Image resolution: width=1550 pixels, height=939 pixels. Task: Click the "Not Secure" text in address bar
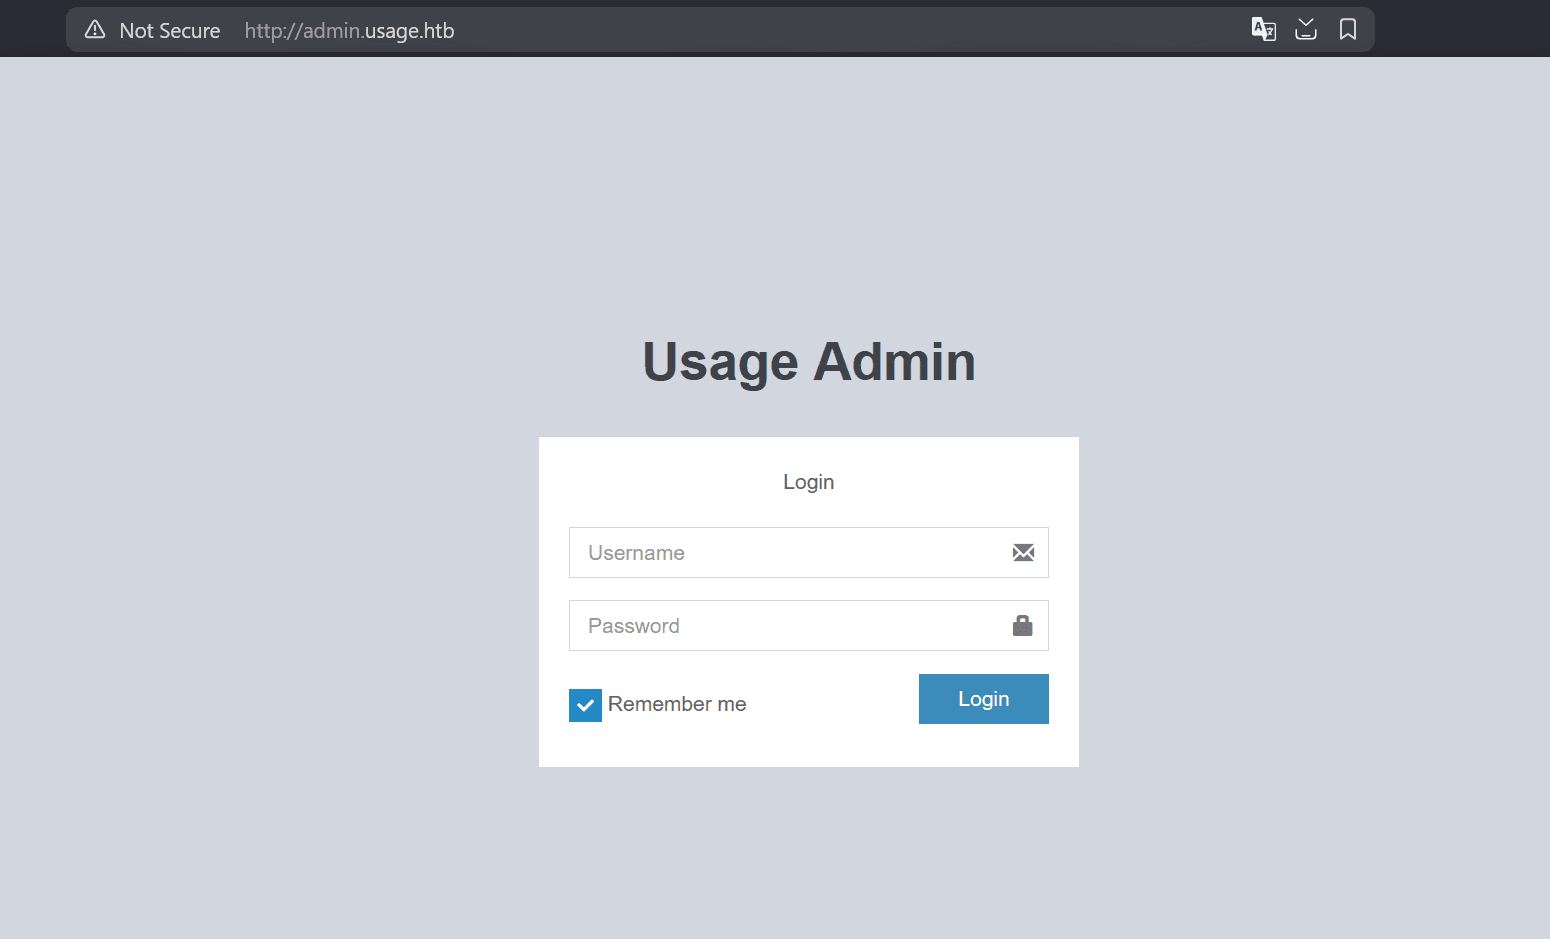(x=169, y=30)
